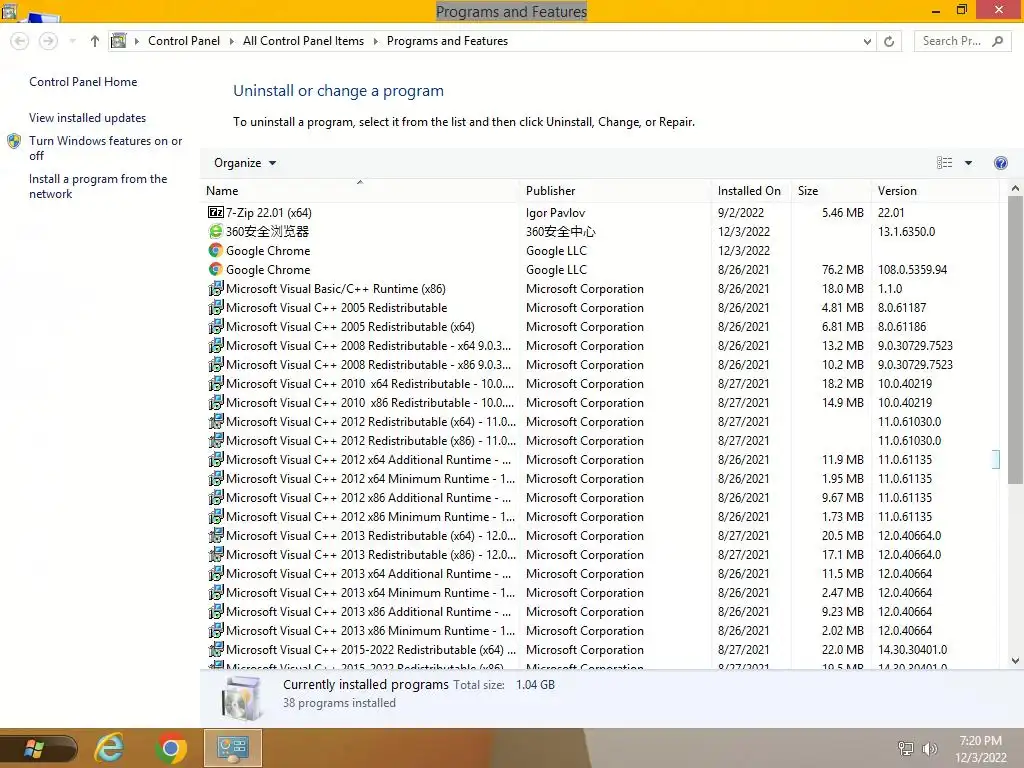This screenshot has height=768, width=1024.
Task: Click the program list vertical scrollbar thumb
Action: (x=1015, y=340)
